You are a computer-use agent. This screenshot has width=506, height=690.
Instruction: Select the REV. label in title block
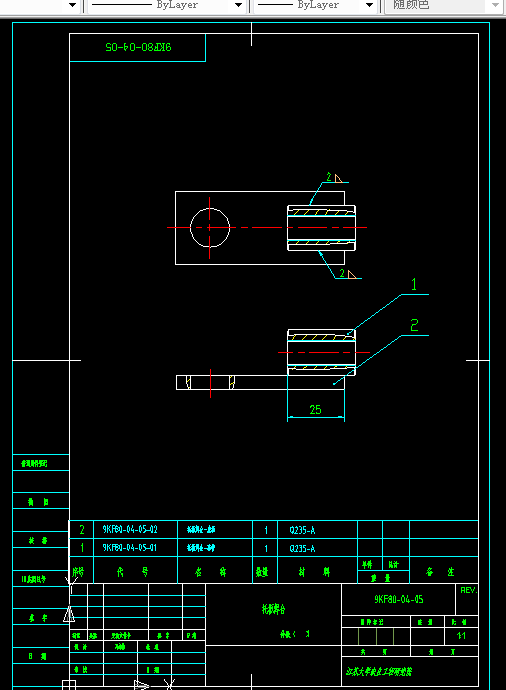click(469, 590)
